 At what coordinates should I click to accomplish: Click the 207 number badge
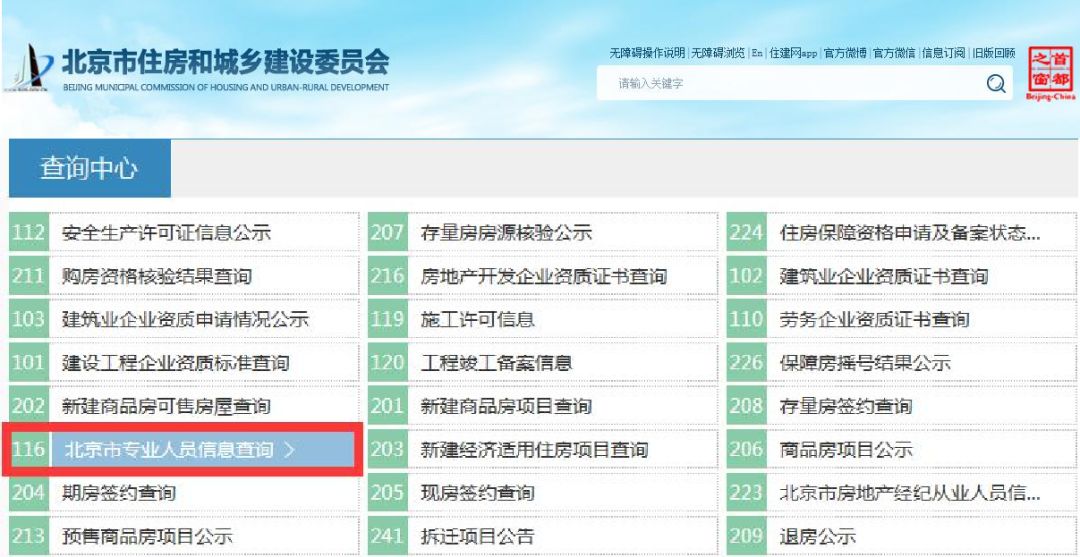click(387, 233)
